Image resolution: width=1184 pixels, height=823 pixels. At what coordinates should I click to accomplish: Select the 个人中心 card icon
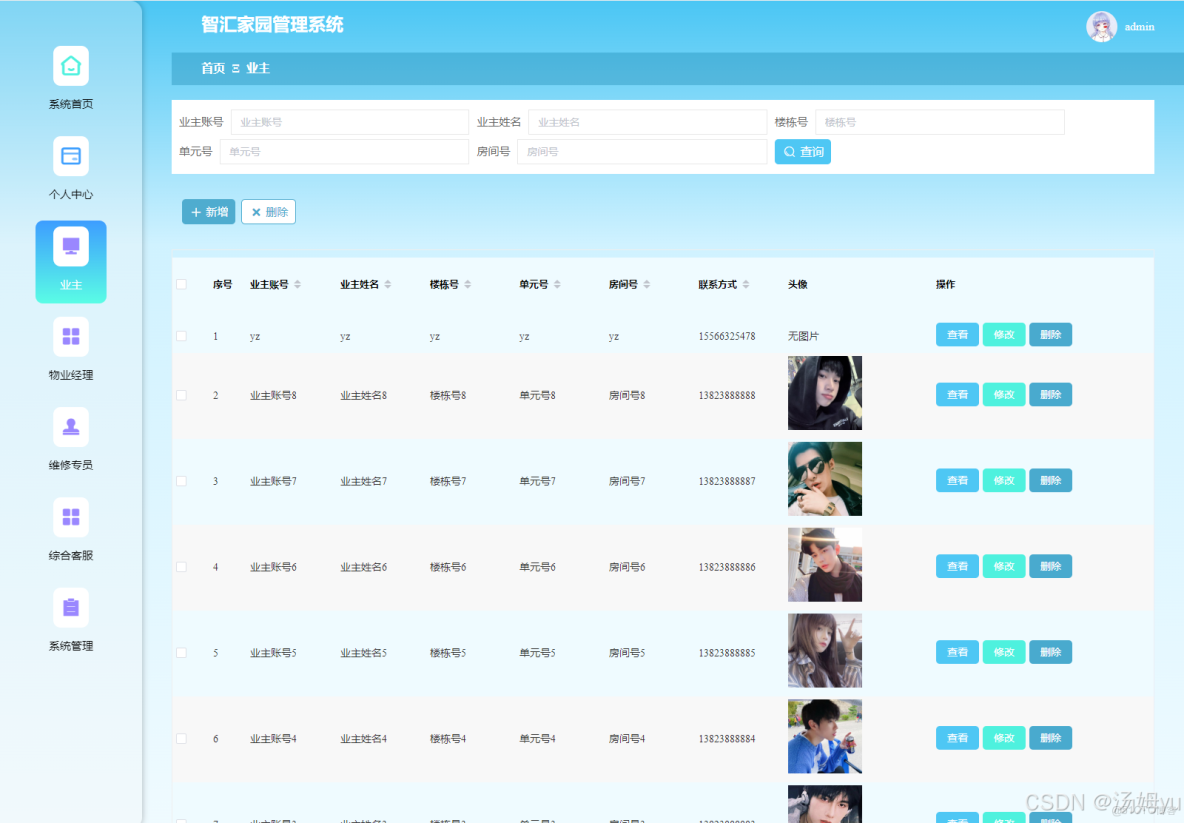pyautogui.click(x=70, y=155)
